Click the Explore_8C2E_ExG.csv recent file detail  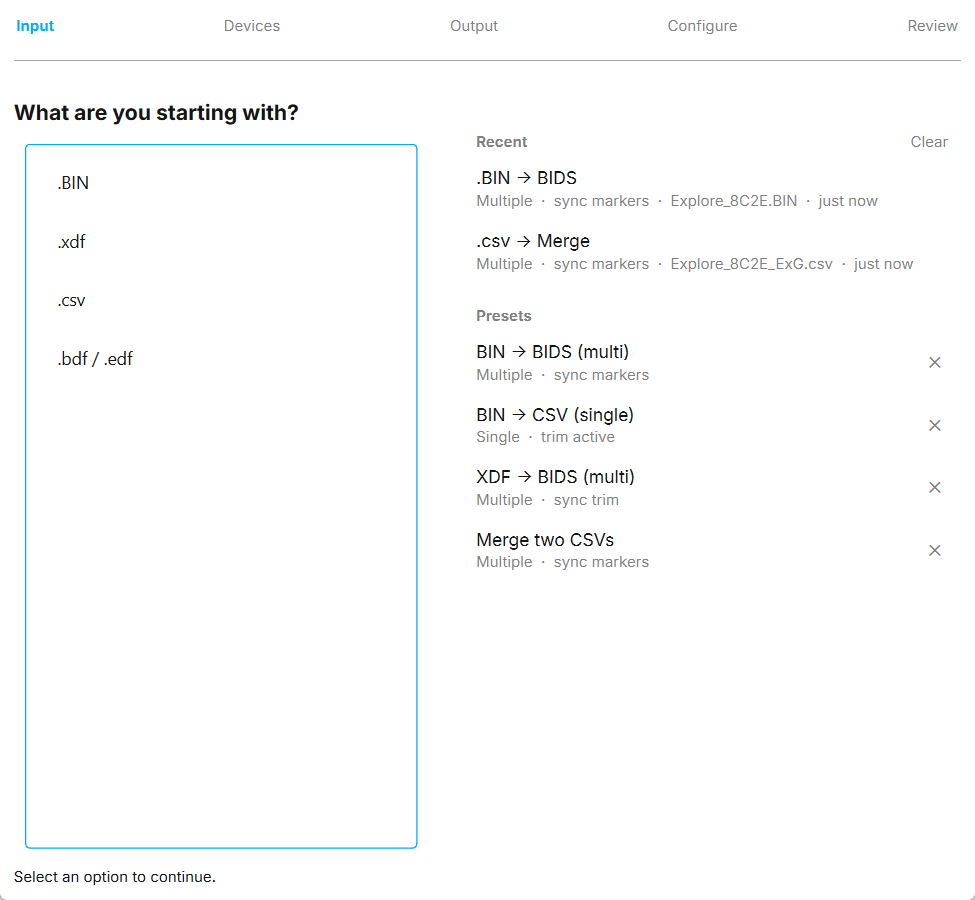point(751,264)
